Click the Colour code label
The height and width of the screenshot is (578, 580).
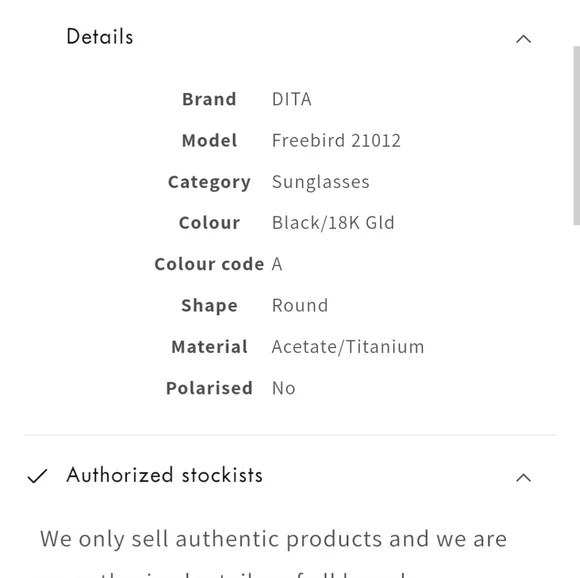pyautogui.click(x=209, y=264)
